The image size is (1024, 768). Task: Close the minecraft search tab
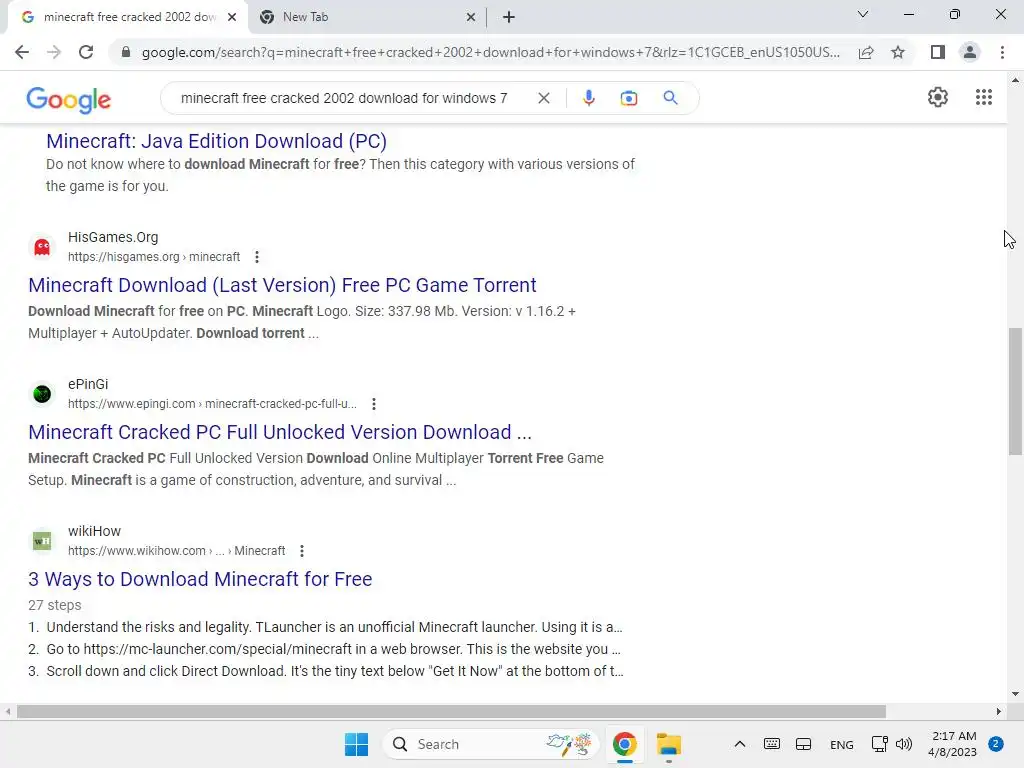pos(232,17)
